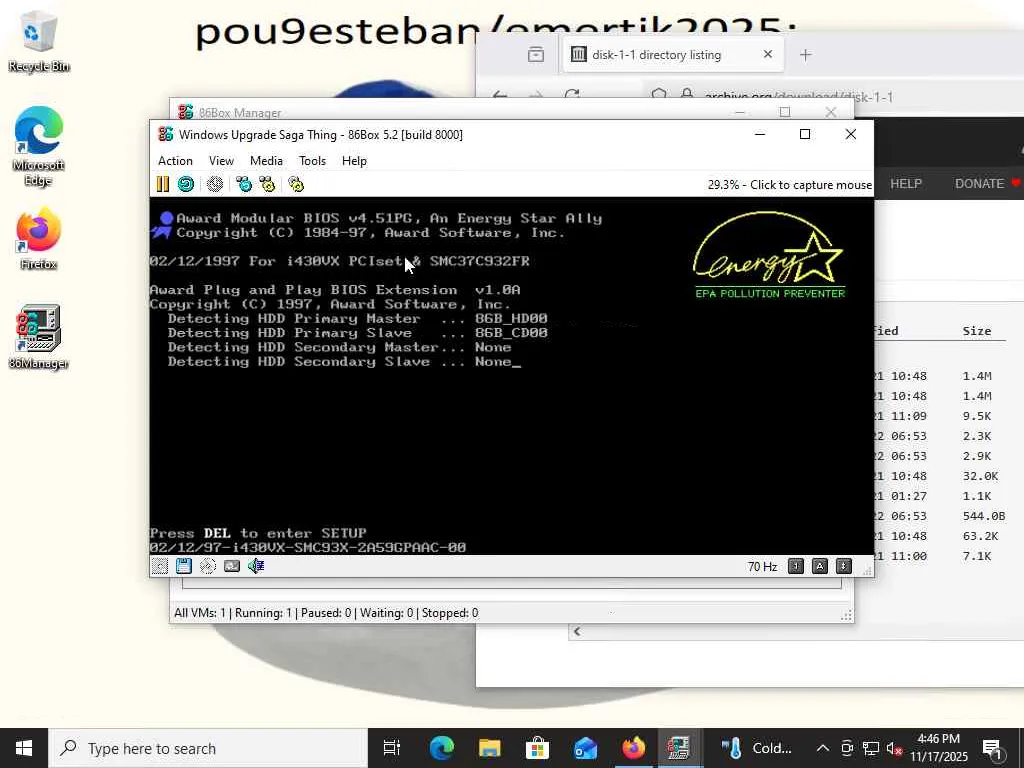Send Ctrl+Alt+Esc using the yellow toolbar icon

tap(267, 184)
